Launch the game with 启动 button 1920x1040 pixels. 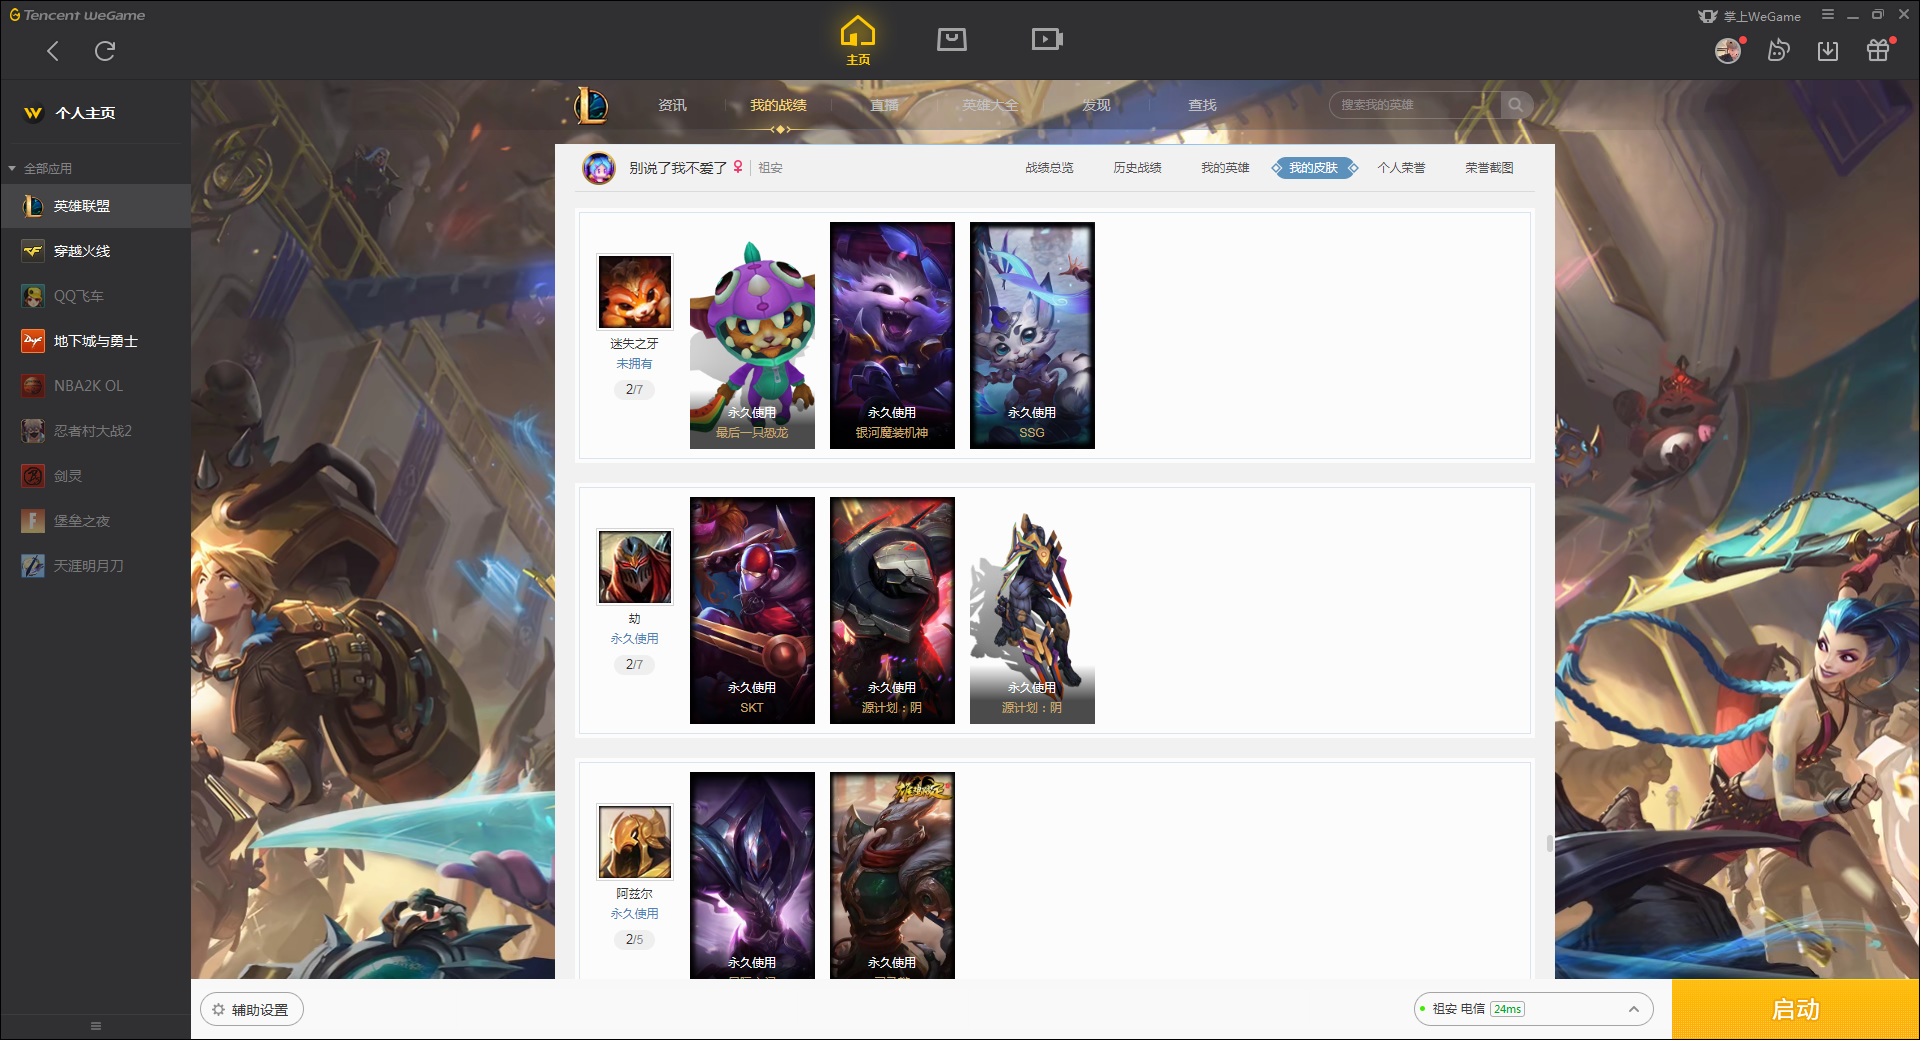(x=1795, y=1010)
